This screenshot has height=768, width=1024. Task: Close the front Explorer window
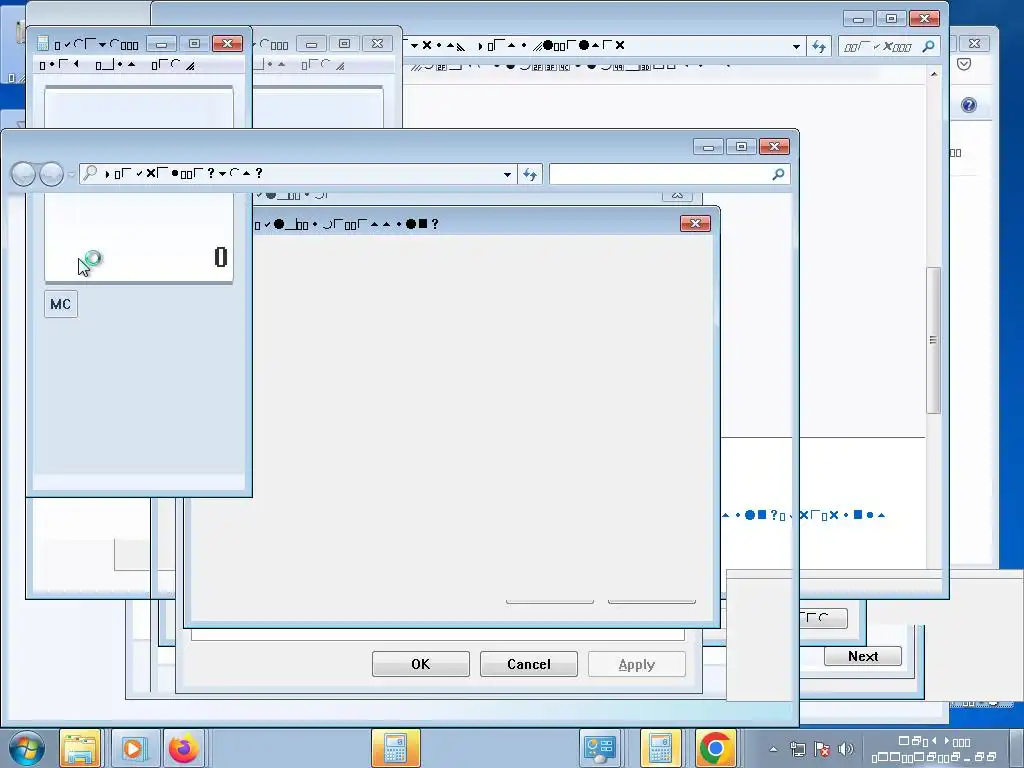pos(775,147)
